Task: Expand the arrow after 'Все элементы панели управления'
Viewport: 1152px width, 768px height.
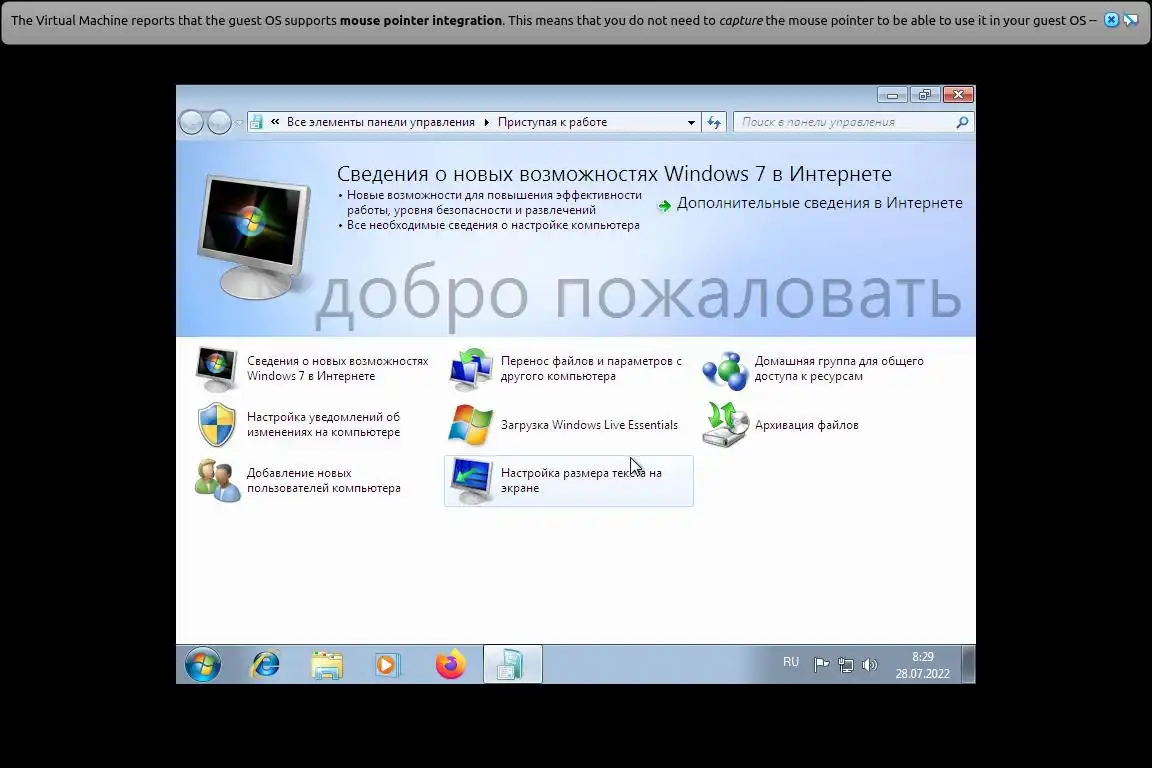Action: click(486, 122)
